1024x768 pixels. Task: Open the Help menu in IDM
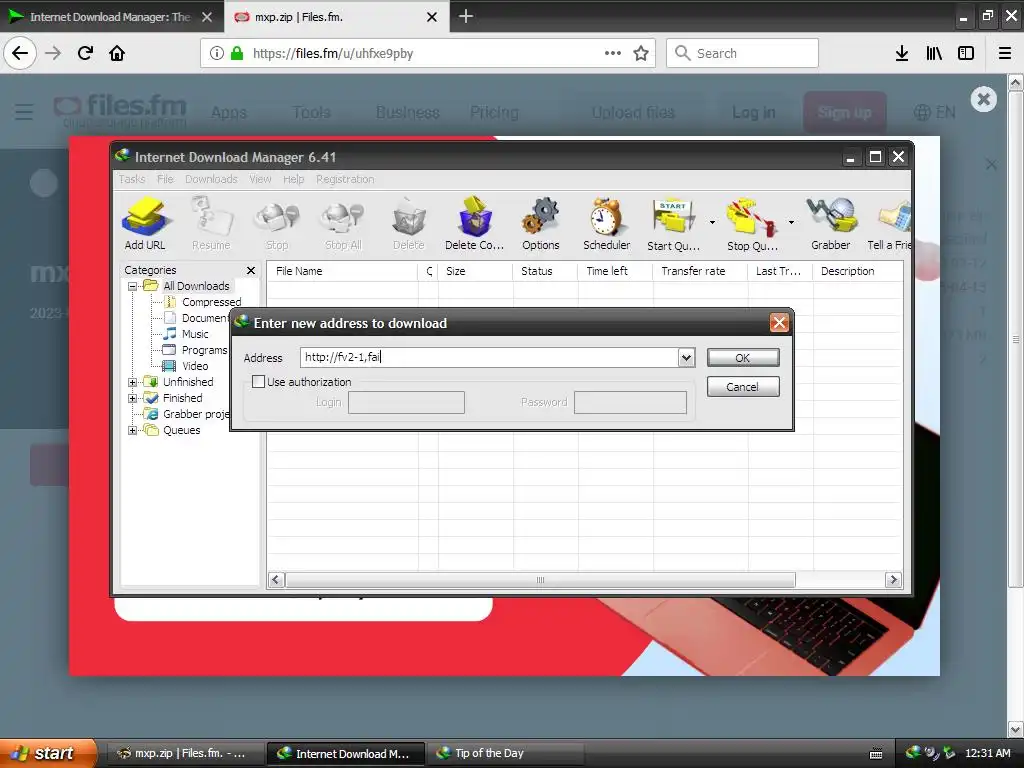[x=293, y=179]
